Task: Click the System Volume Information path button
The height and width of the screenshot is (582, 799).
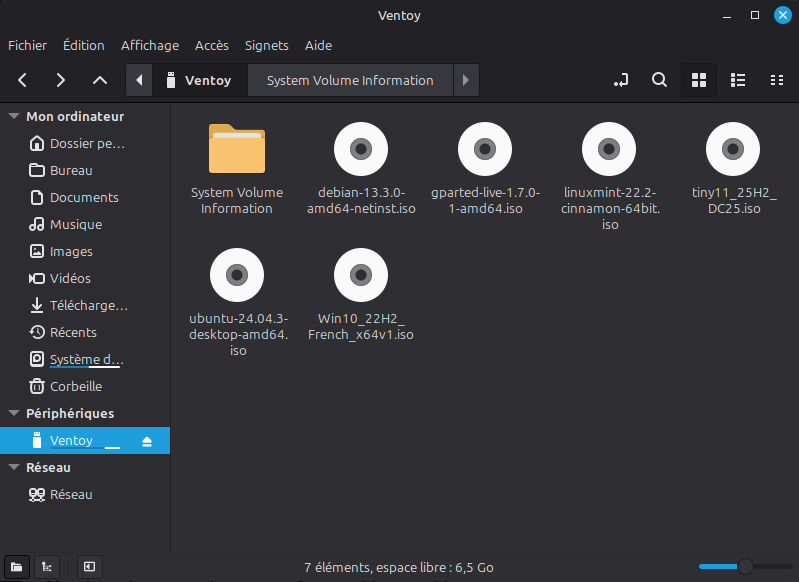Action: [x=350, y=80]
